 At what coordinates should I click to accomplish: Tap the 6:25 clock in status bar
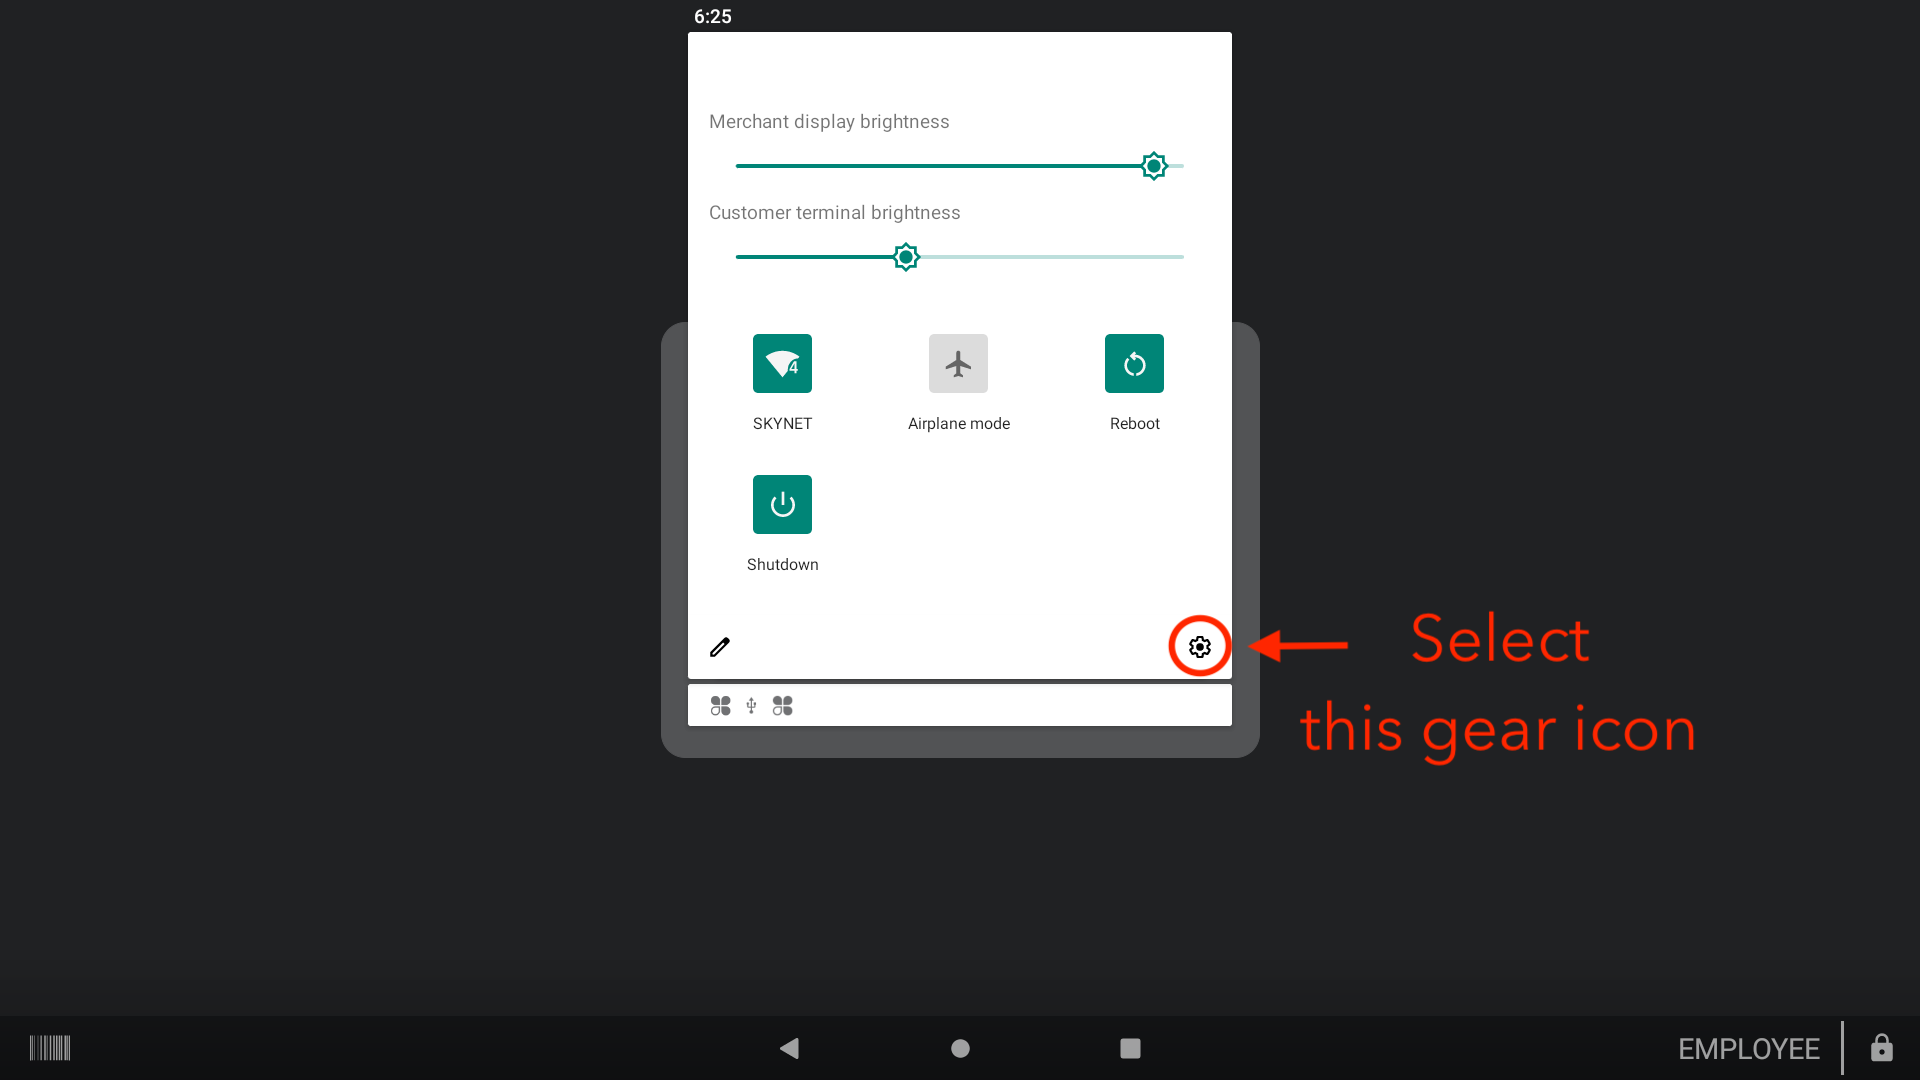click(713, 16)
